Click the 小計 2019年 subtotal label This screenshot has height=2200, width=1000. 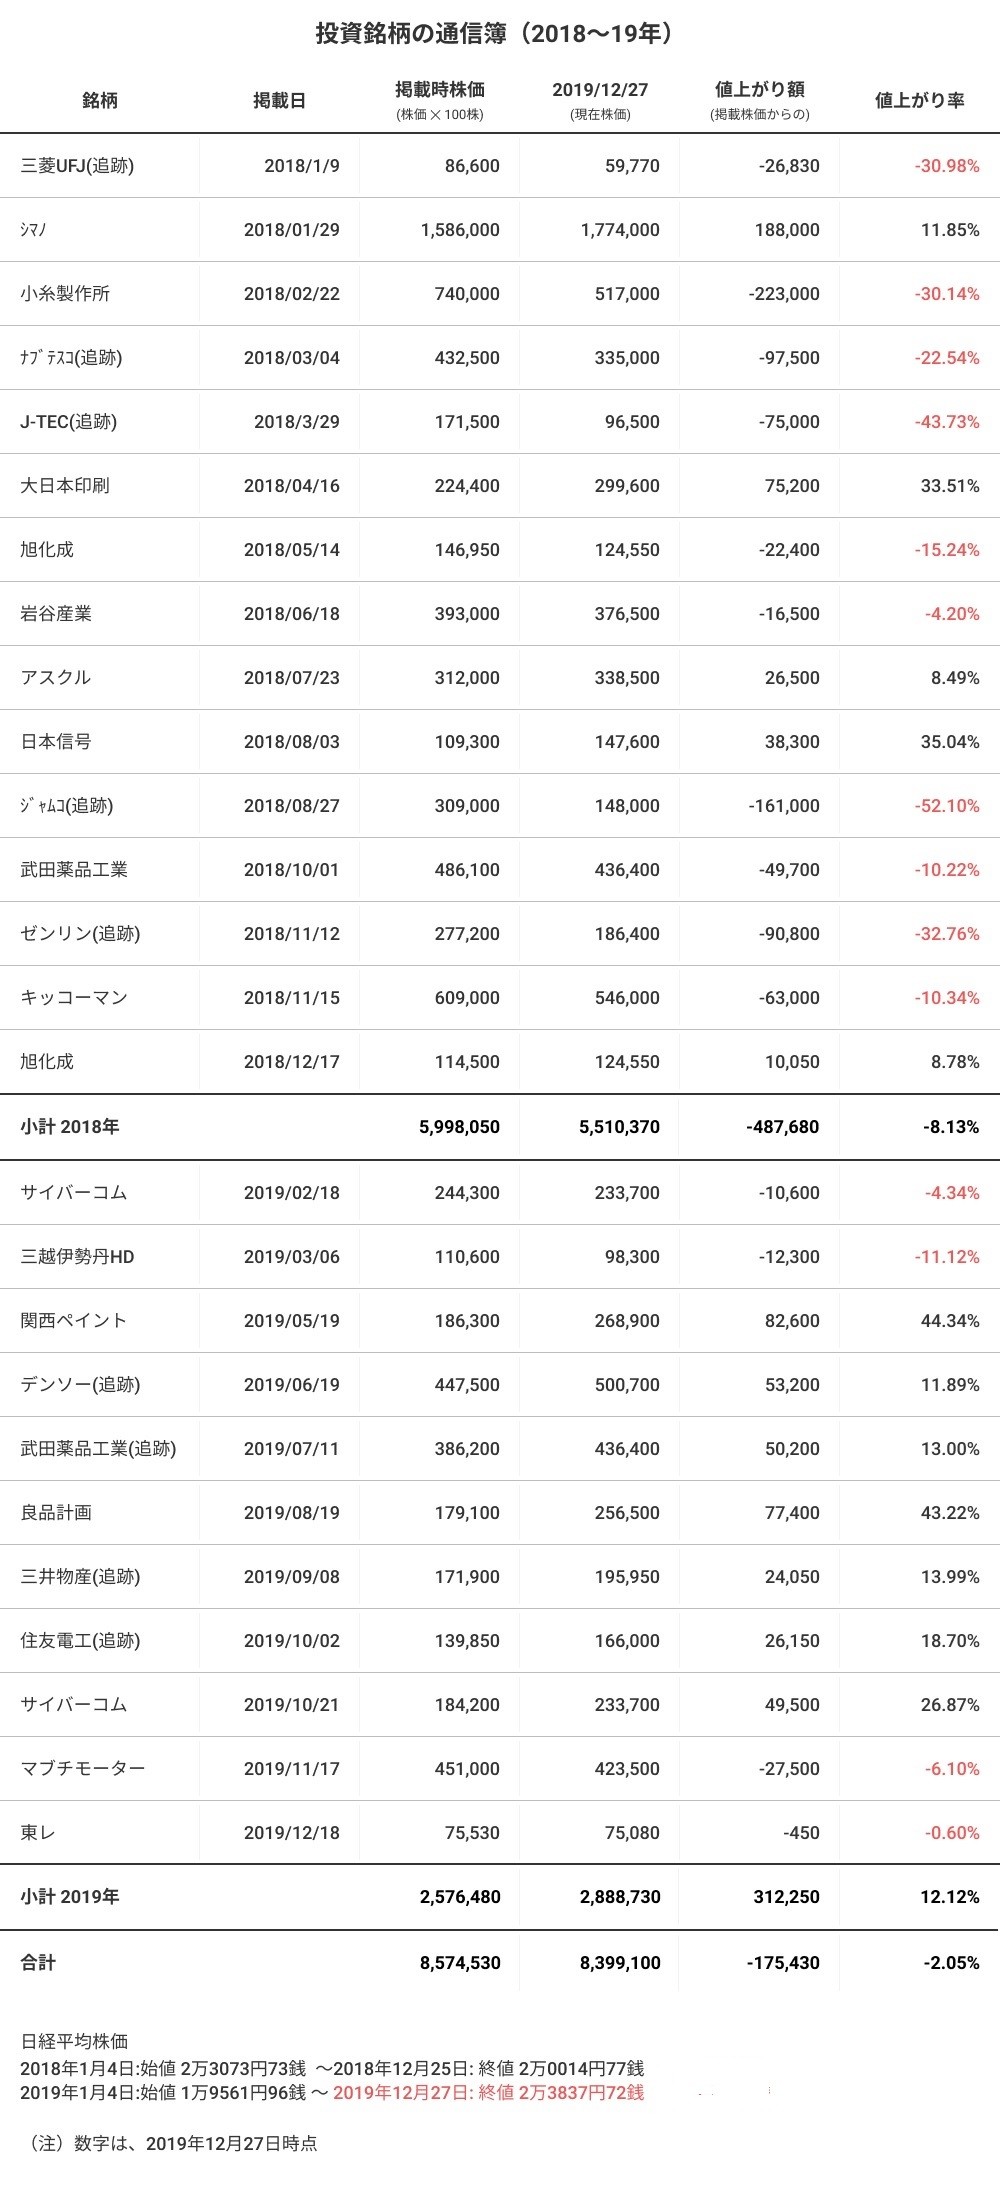pyautogui.click(x=70, y=1897)
